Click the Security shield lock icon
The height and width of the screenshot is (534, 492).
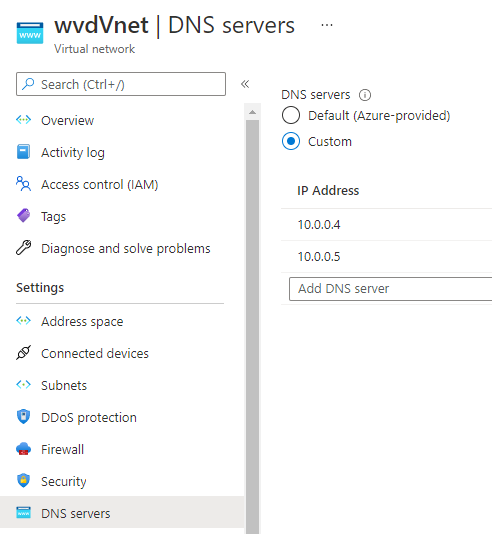click(23, 481)
